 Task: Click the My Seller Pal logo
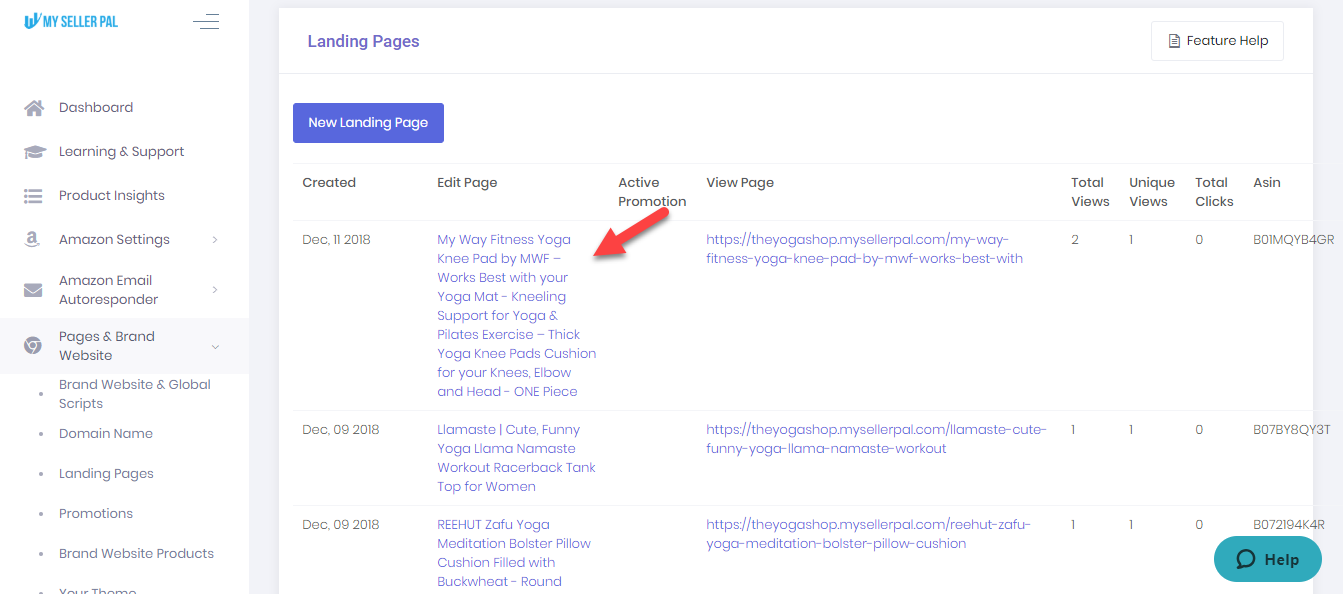click(70, 21)
